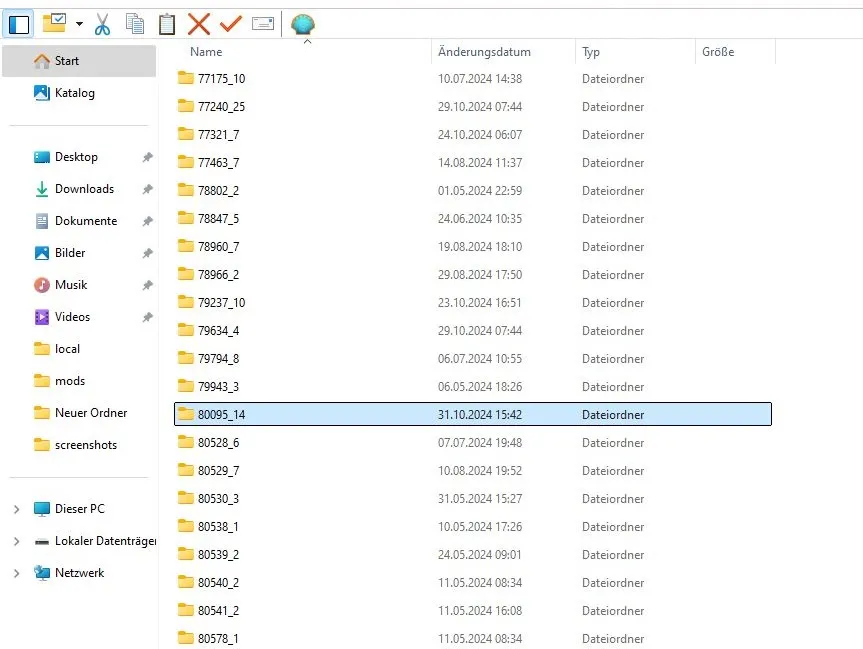Click the clipboard Paste icon

[x=167, y=23]
